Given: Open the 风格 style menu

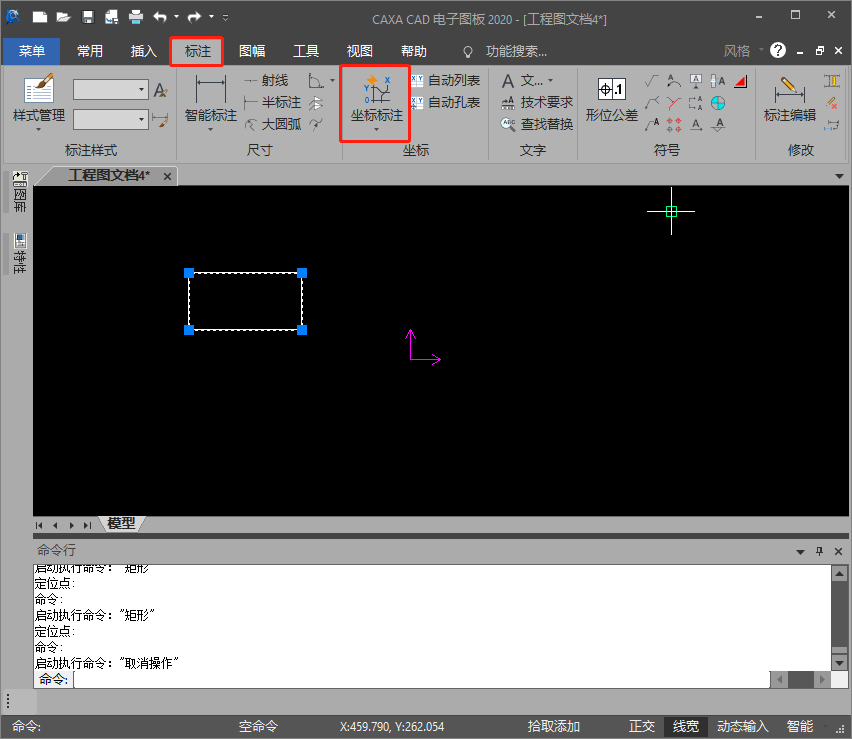Looking at the screenshot, I should coord(742,51).
